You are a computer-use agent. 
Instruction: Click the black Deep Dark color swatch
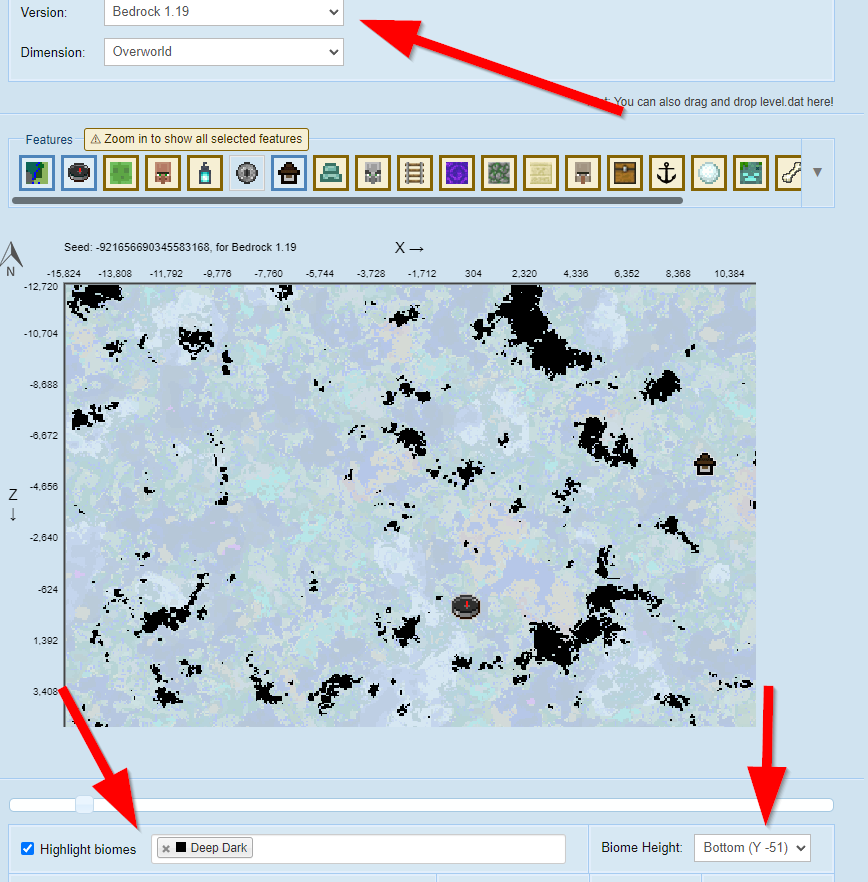[181, 847]
